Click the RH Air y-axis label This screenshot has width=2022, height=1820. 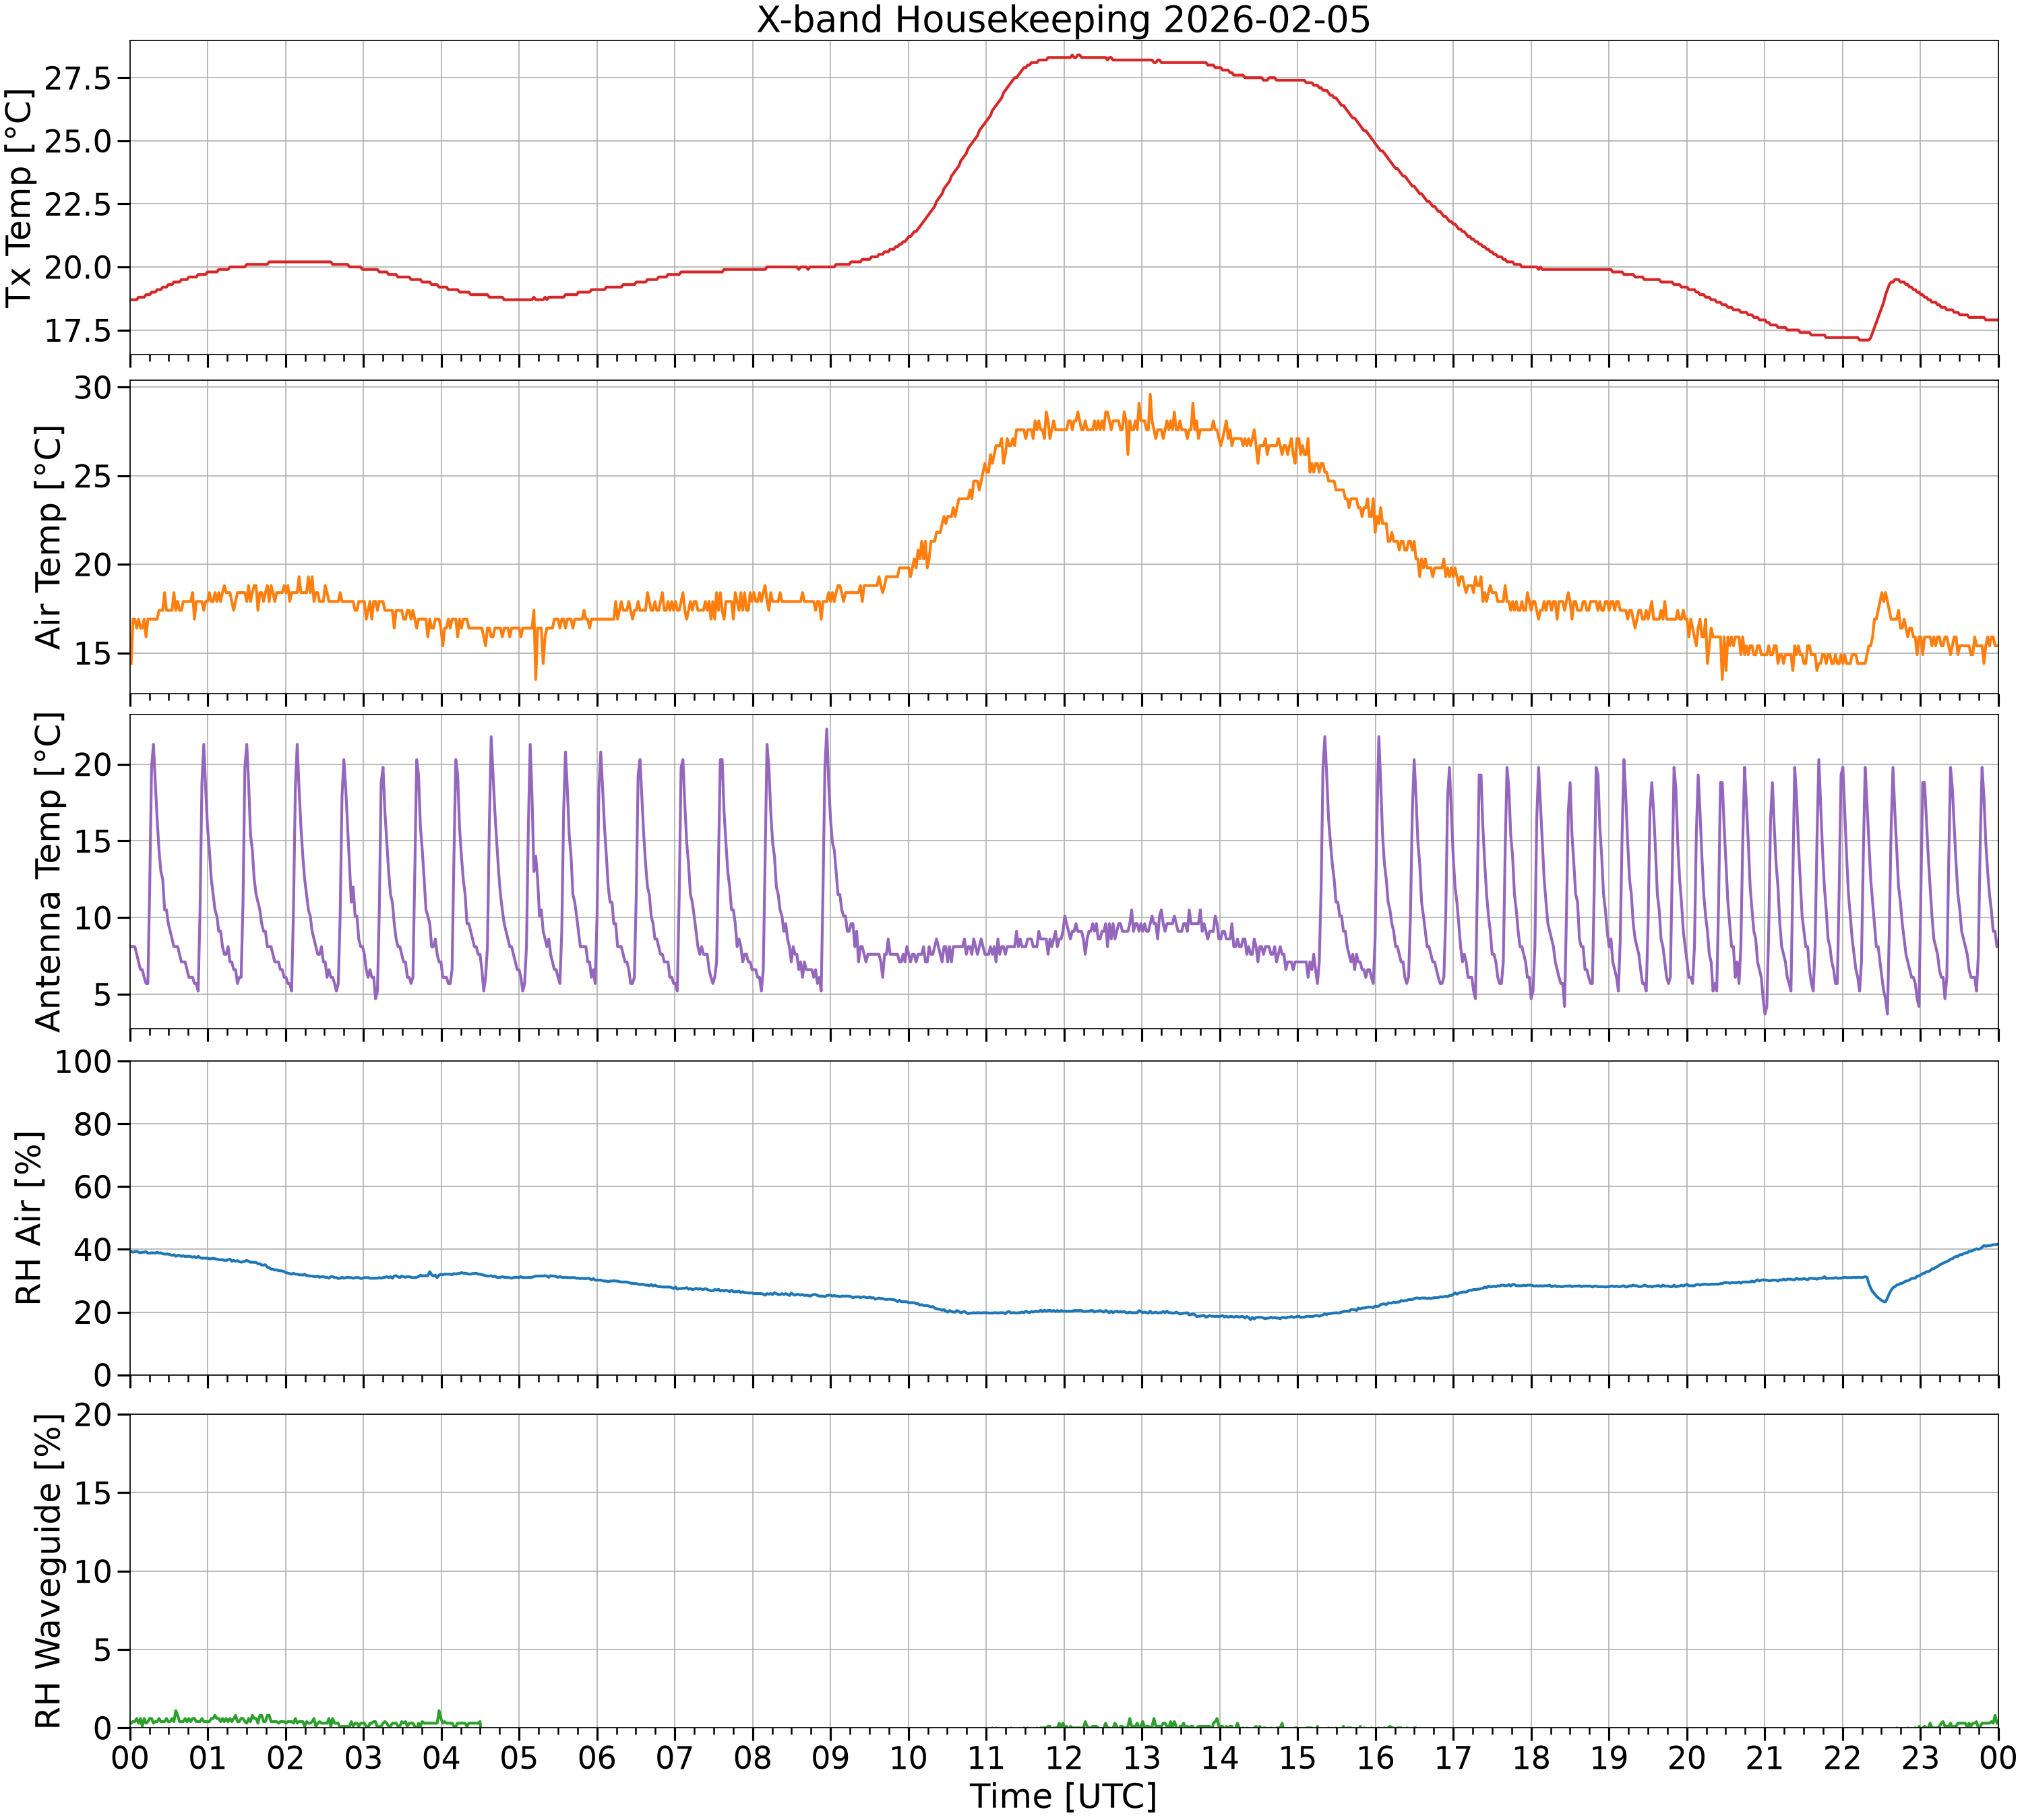pos(29,1218)
